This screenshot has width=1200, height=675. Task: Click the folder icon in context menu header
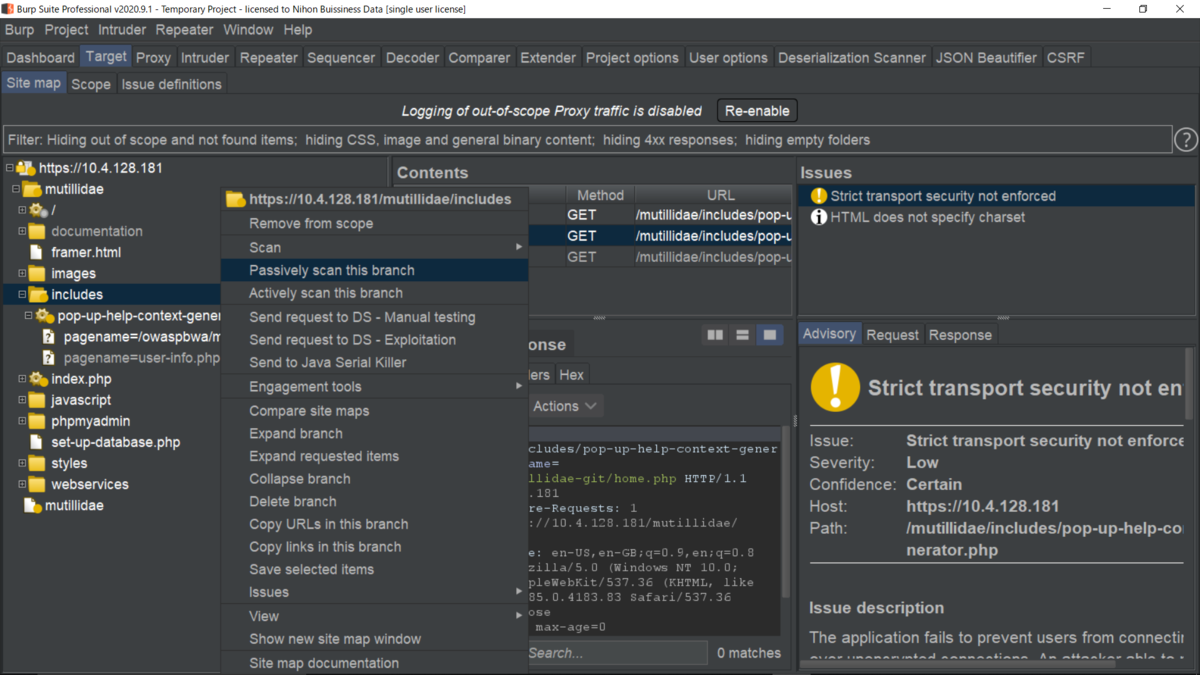tap(235, 199)
